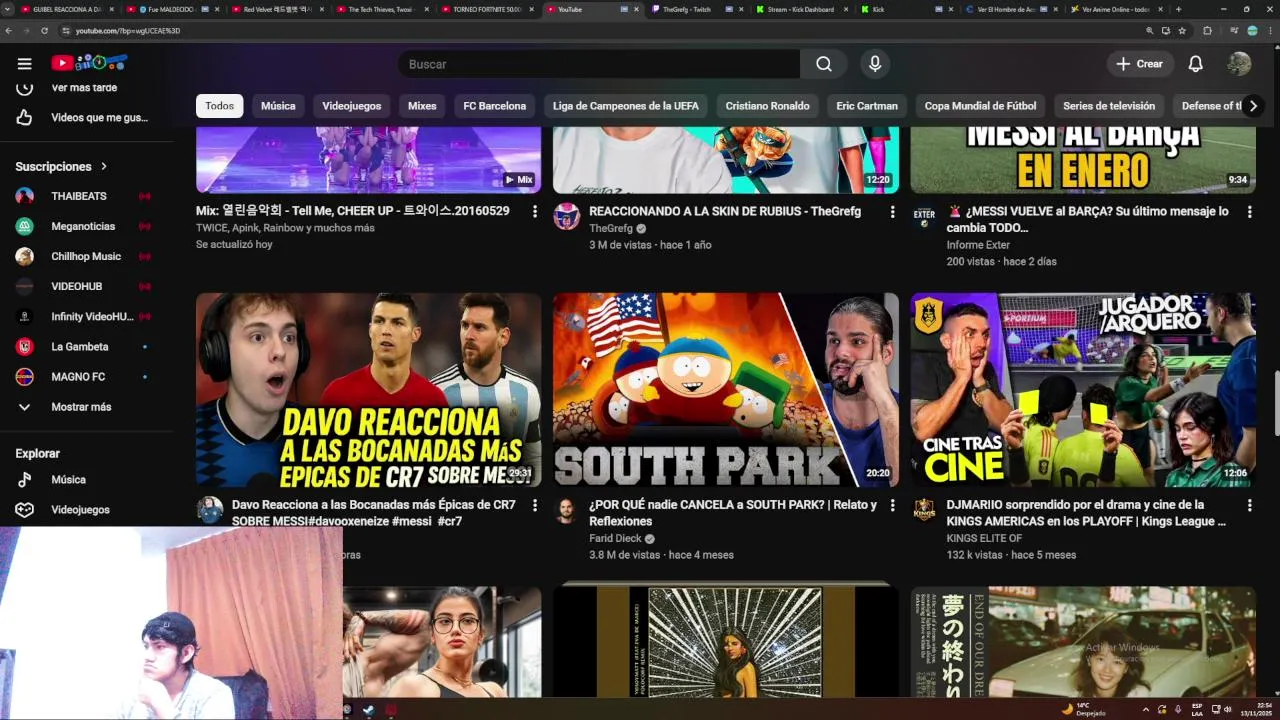Open the notifications bell
This screenshot has height=720, width=1280.
click(x=1195, y=64)
